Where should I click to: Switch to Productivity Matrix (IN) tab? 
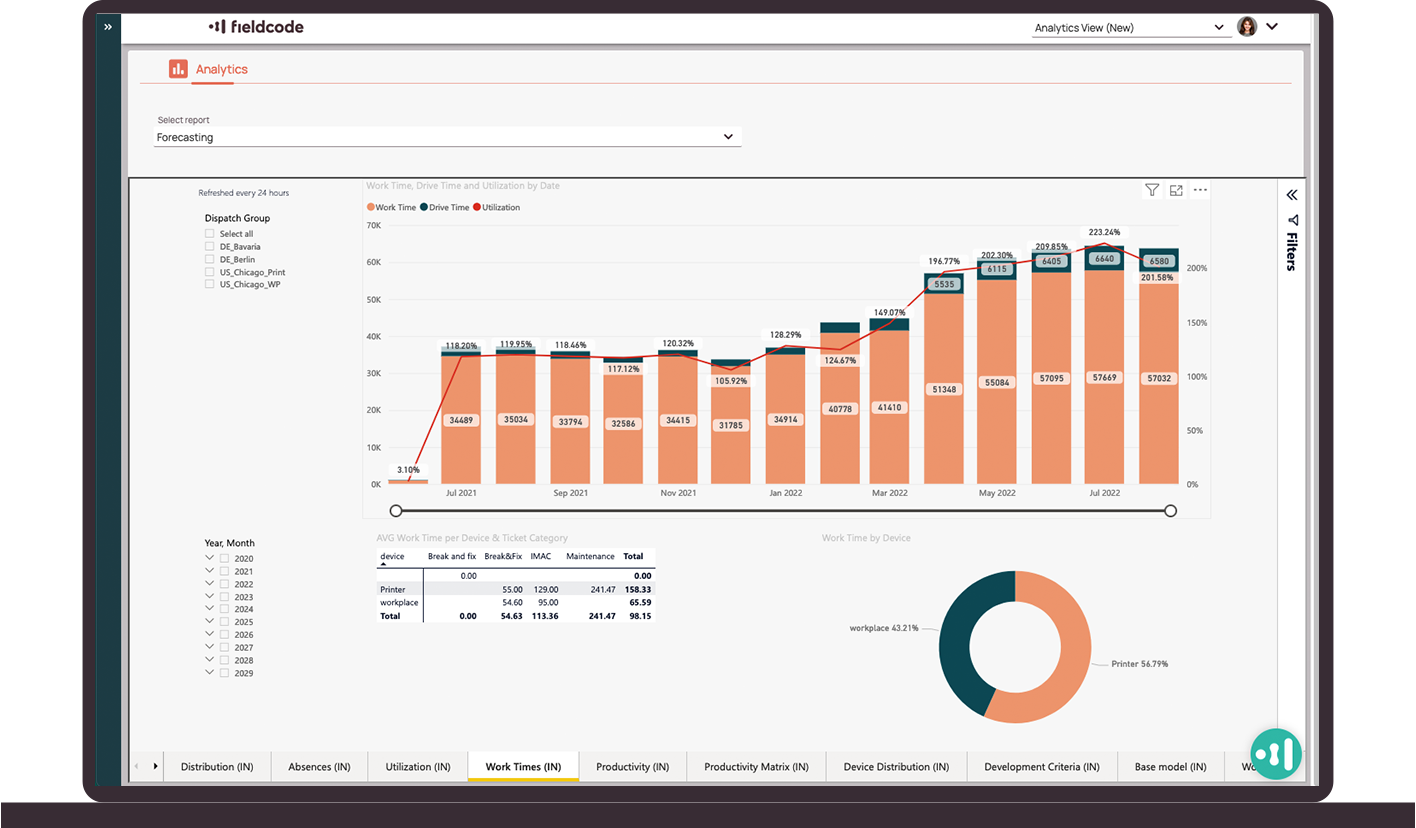[x=757, y=767]
